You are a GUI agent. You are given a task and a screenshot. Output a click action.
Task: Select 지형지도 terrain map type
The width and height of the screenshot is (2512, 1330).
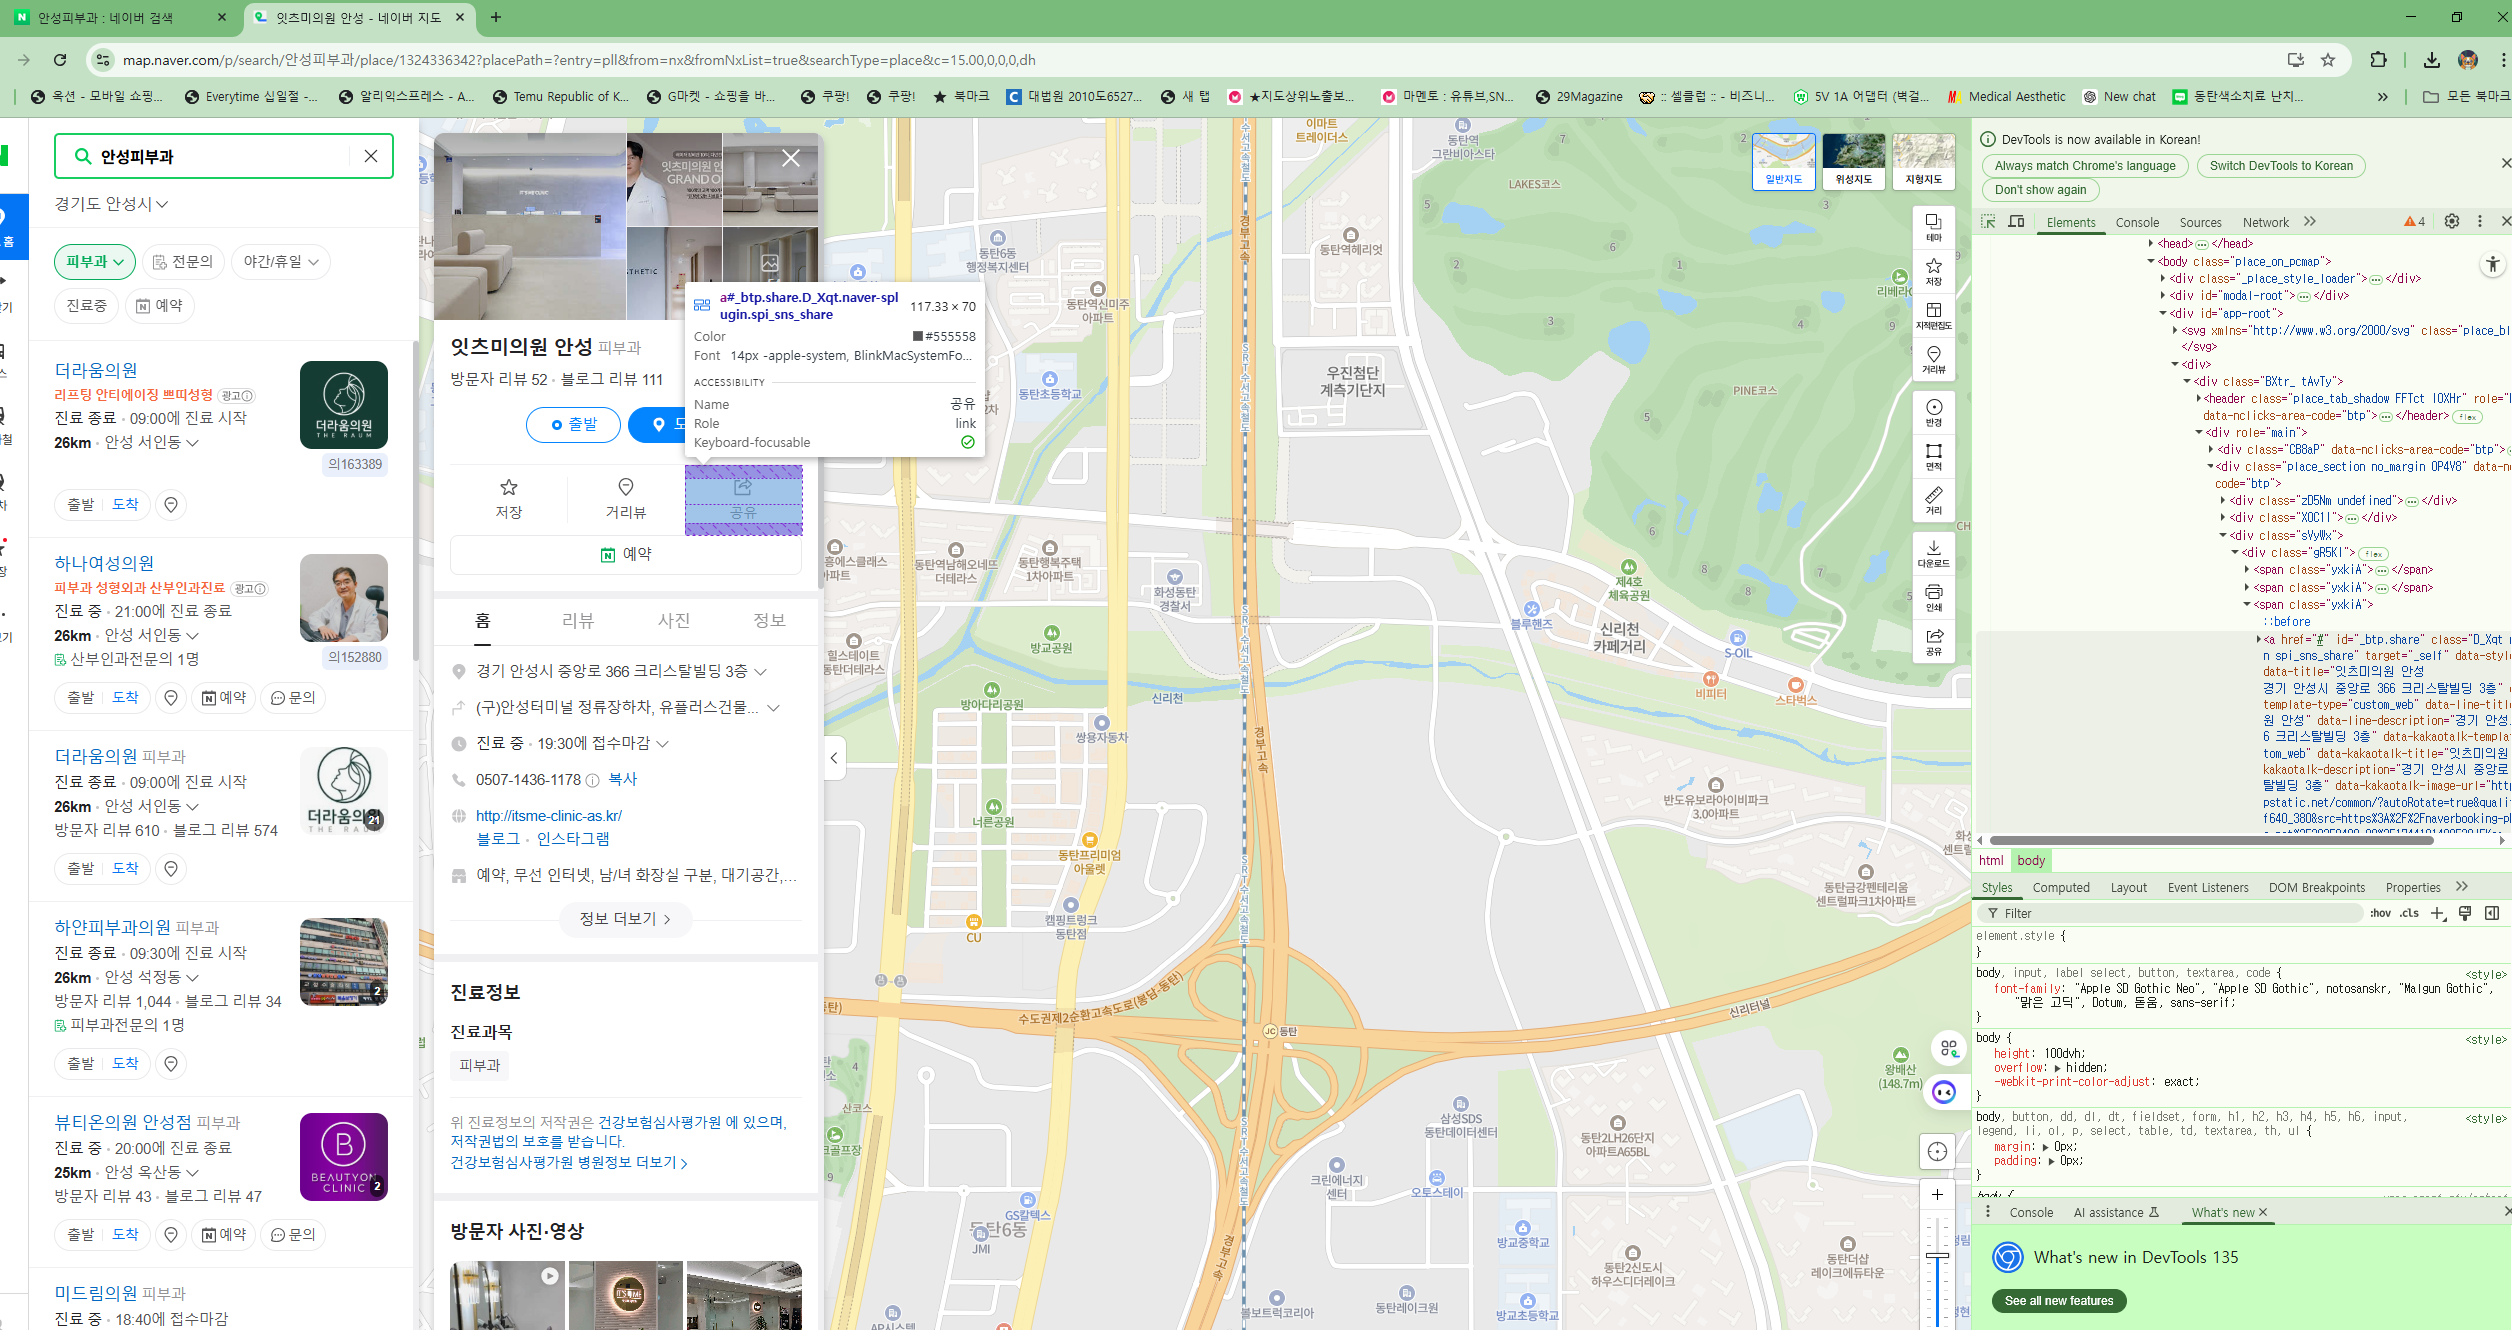(x=1923, y=161)
